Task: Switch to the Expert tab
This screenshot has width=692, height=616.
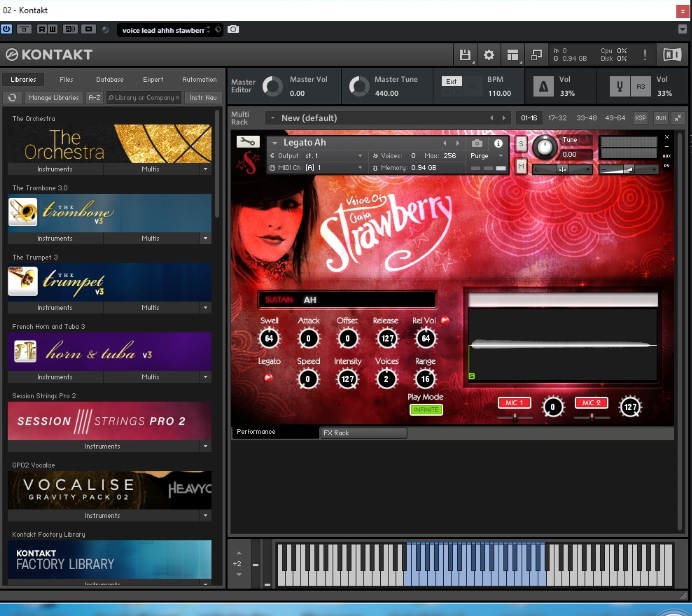Action: click(x=153, y=79)
